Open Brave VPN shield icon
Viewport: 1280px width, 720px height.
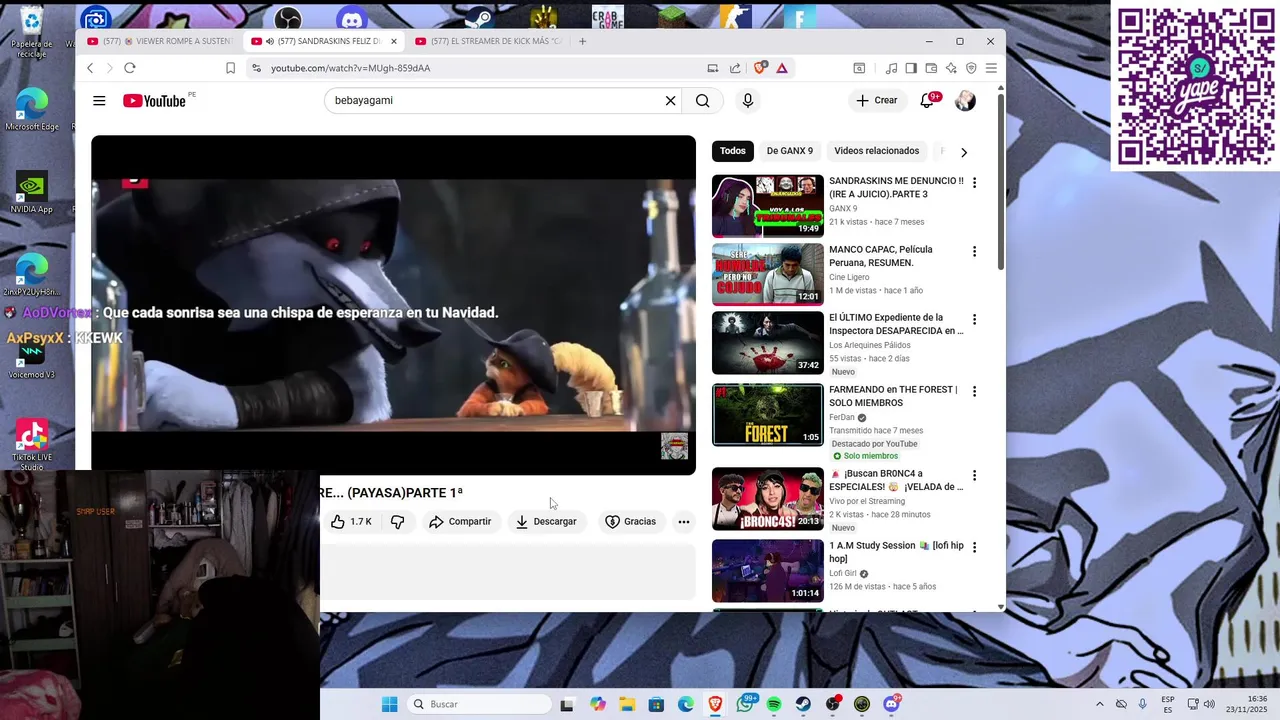point(971,68)
